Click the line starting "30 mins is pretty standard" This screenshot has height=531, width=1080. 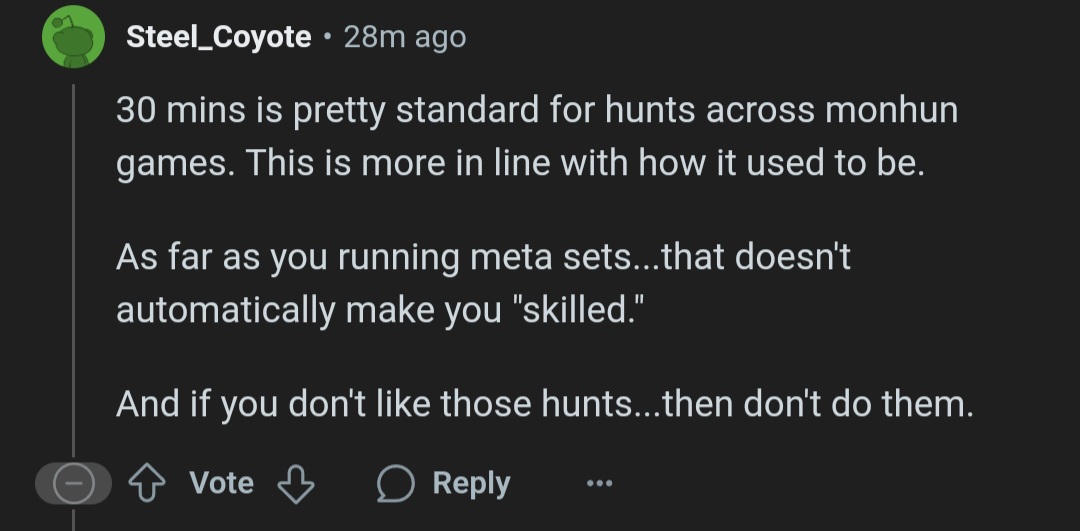coord(536,110)
